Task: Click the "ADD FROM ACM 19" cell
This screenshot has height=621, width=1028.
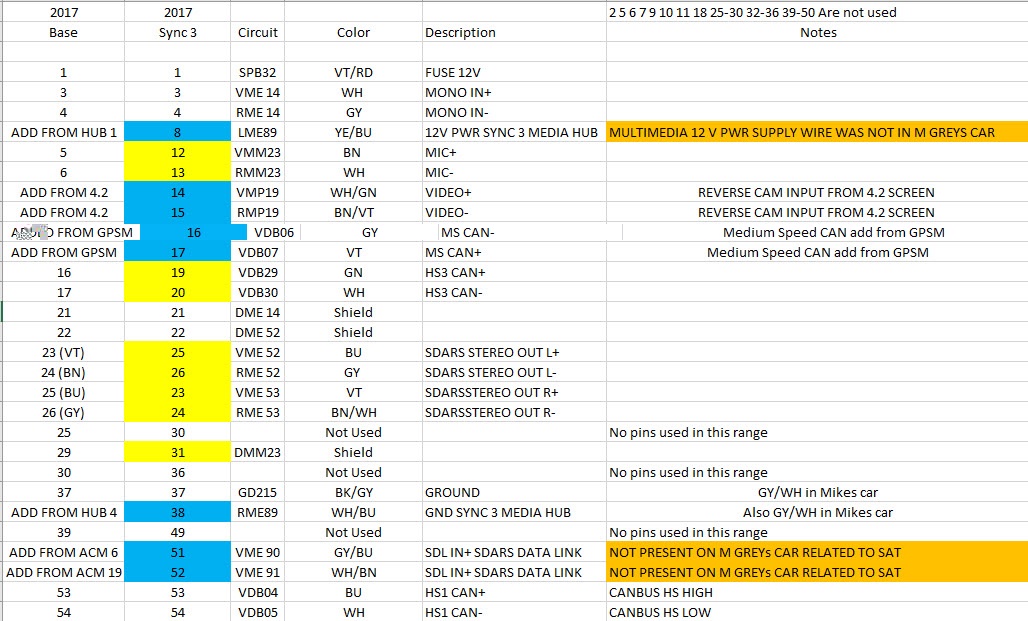Action: point(63,572)
